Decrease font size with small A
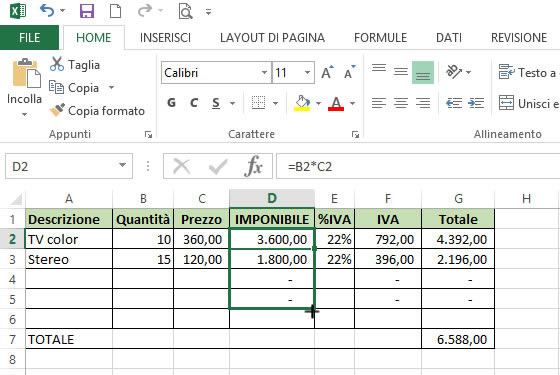This screenshot has width=560, height=375. coord(349,72)
